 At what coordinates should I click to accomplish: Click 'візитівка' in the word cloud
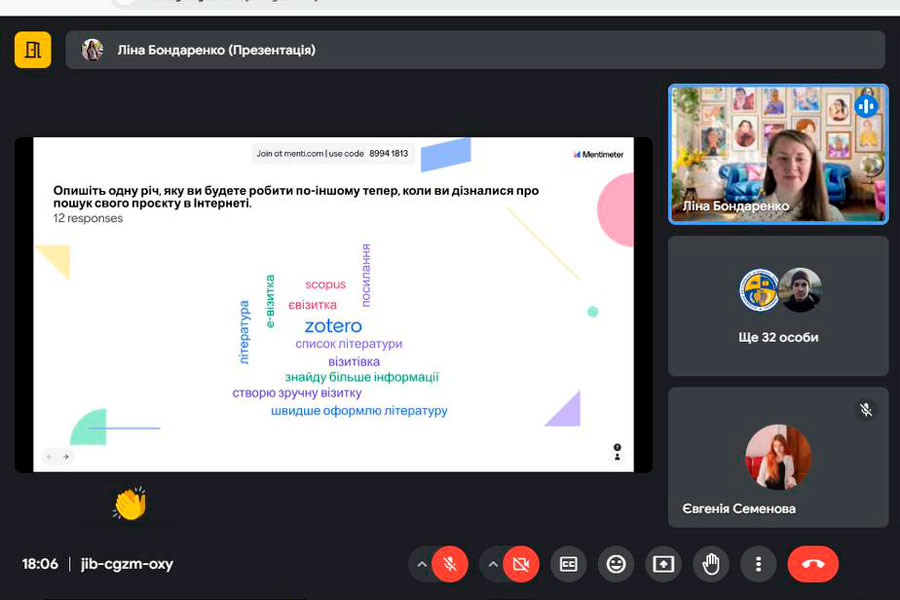(x=354, y=362)
